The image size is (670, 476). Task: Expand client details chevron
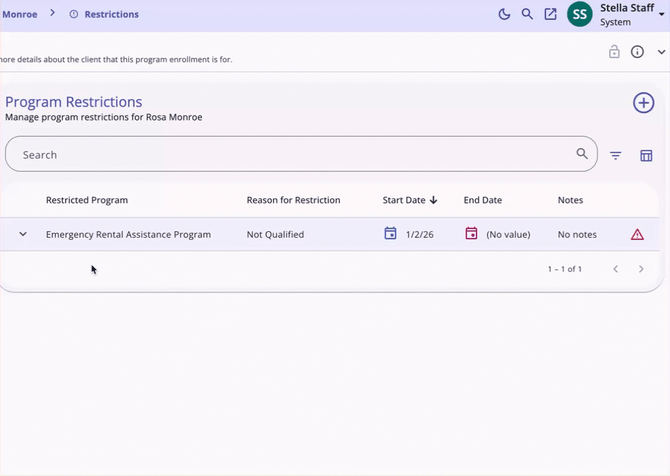[x=661, y=52]
